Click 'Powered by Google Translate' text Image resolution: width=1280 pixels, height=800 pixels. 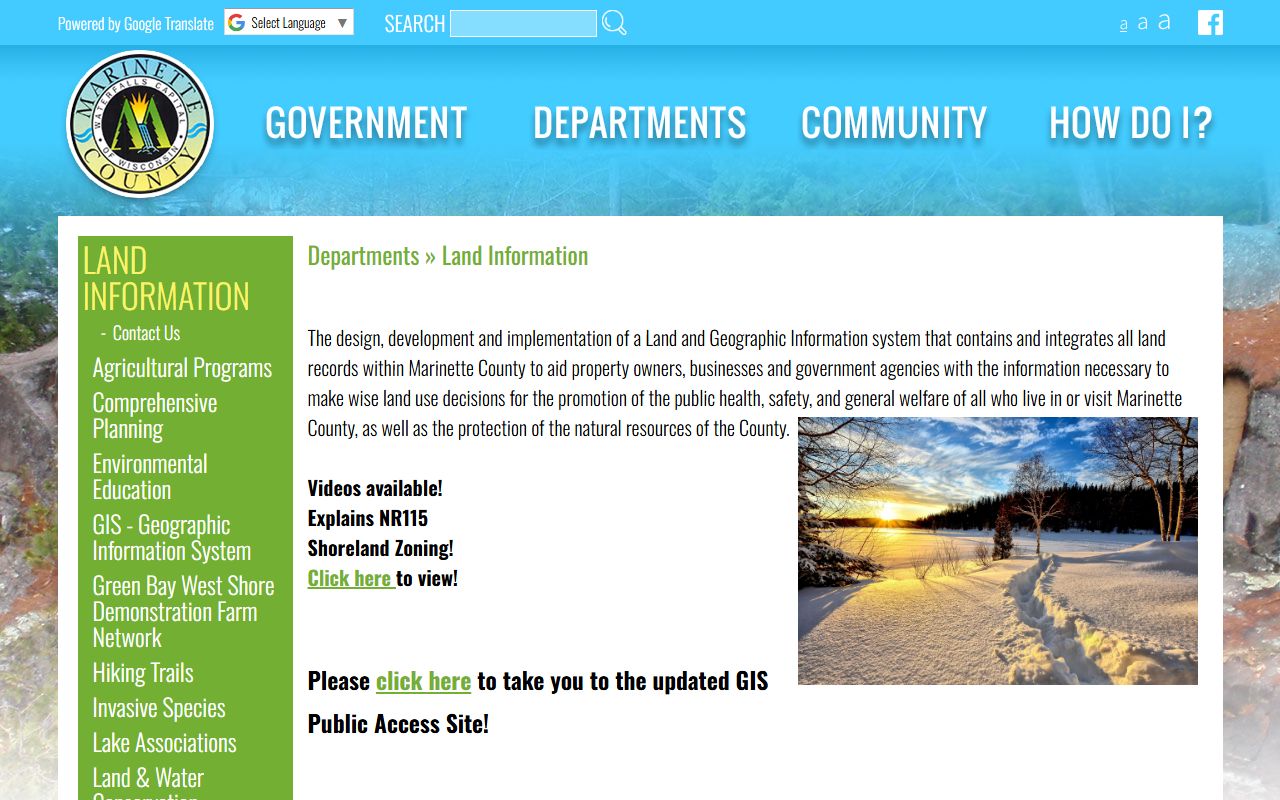(x=136, y=24)
